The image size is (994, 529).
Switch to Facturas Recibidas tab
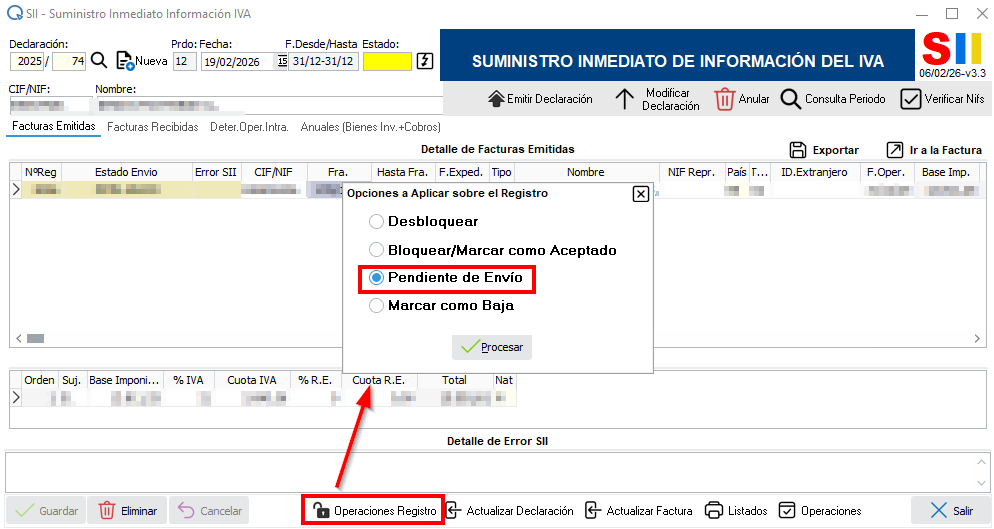click(x=153, y=127)
